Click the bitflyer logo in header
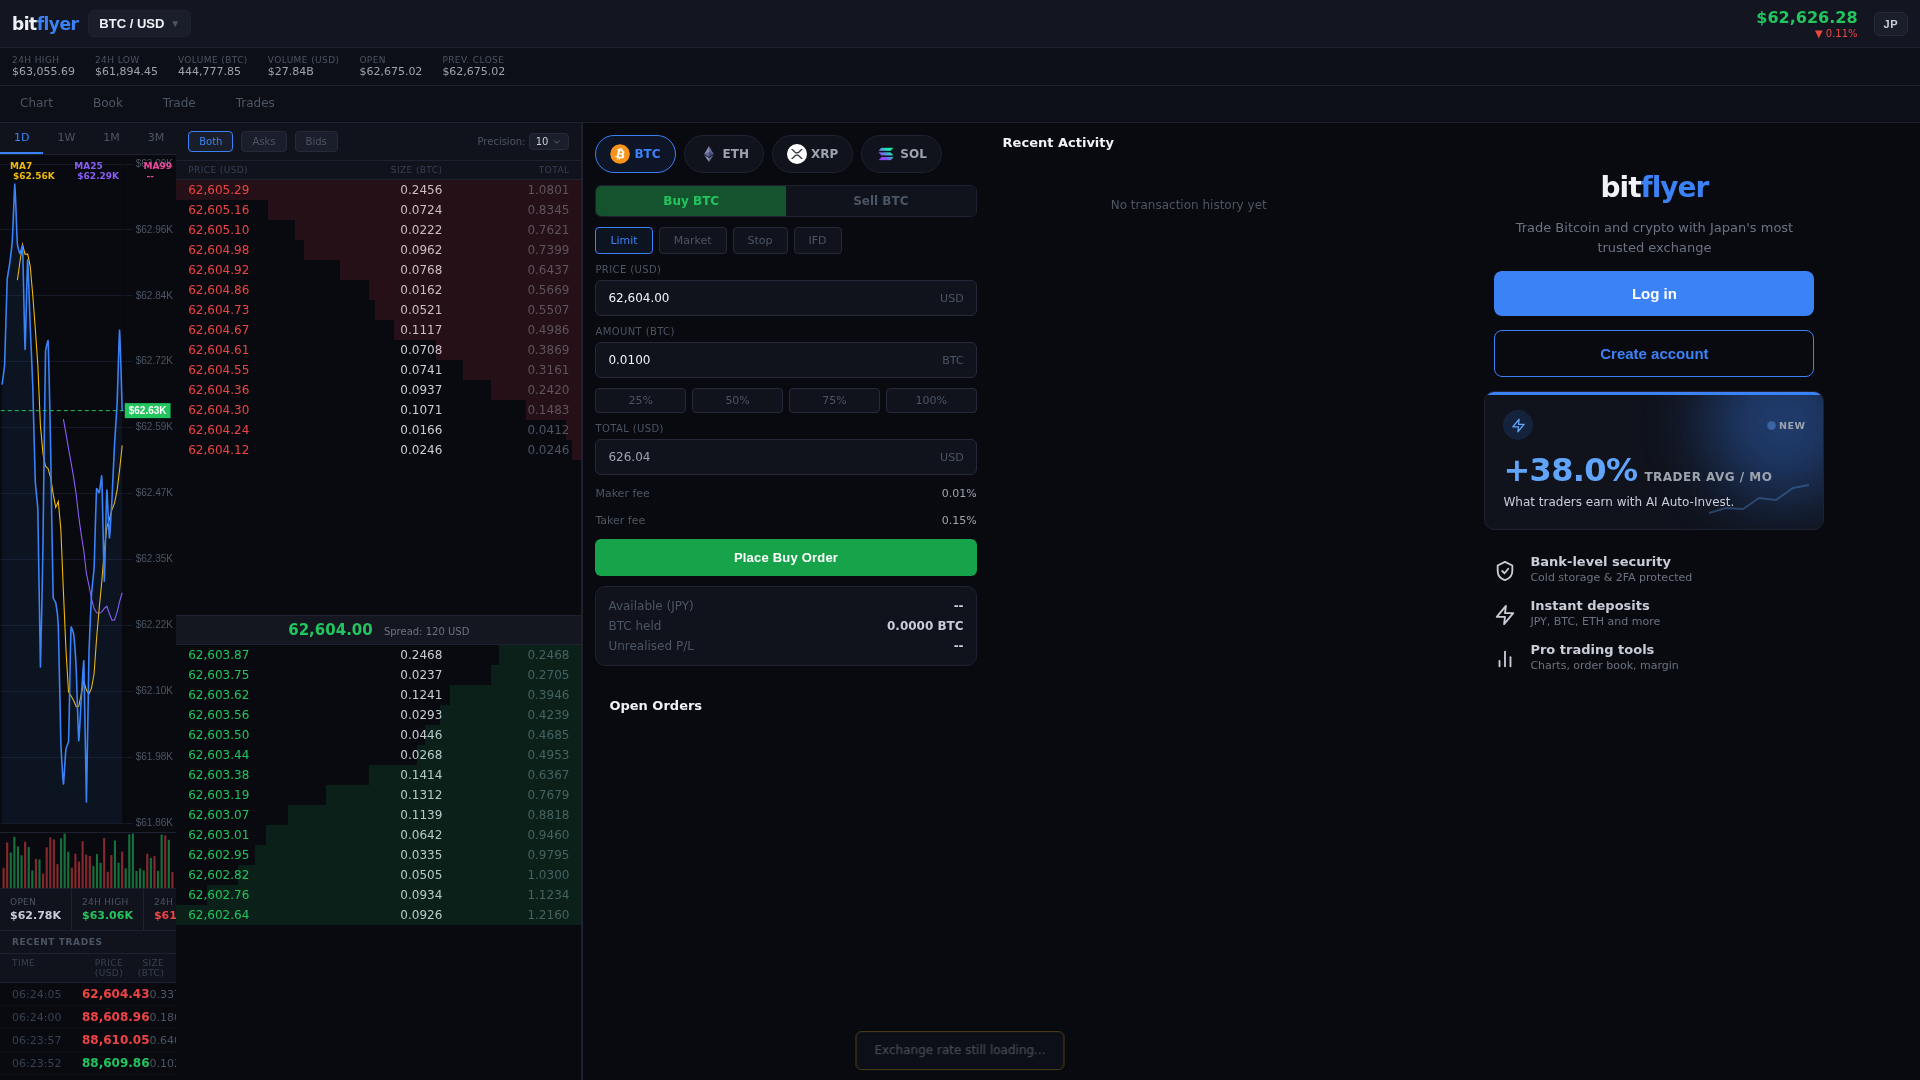Image resolution: width=1920 pixels, height=1080 pixels. (x=45, y=24)
